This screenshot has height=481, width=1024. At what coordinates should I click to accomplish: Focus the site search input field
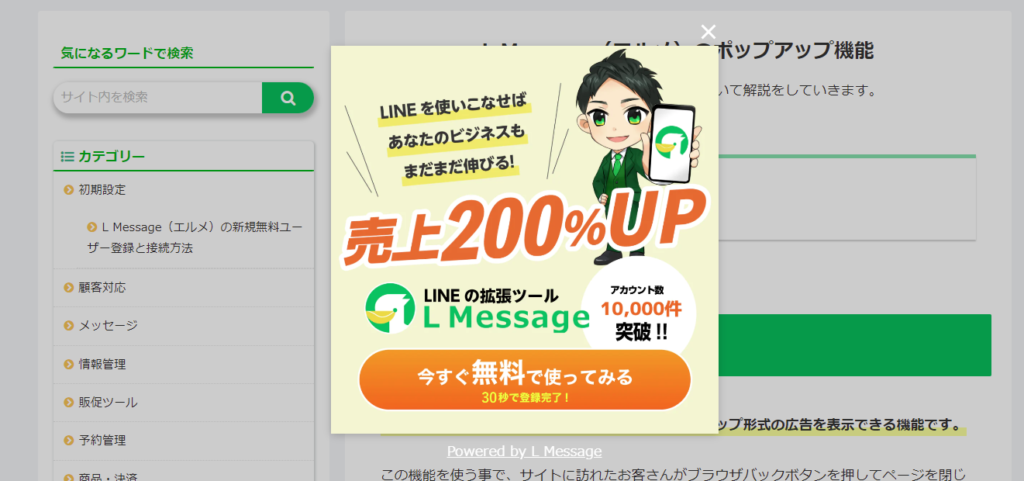157,98
